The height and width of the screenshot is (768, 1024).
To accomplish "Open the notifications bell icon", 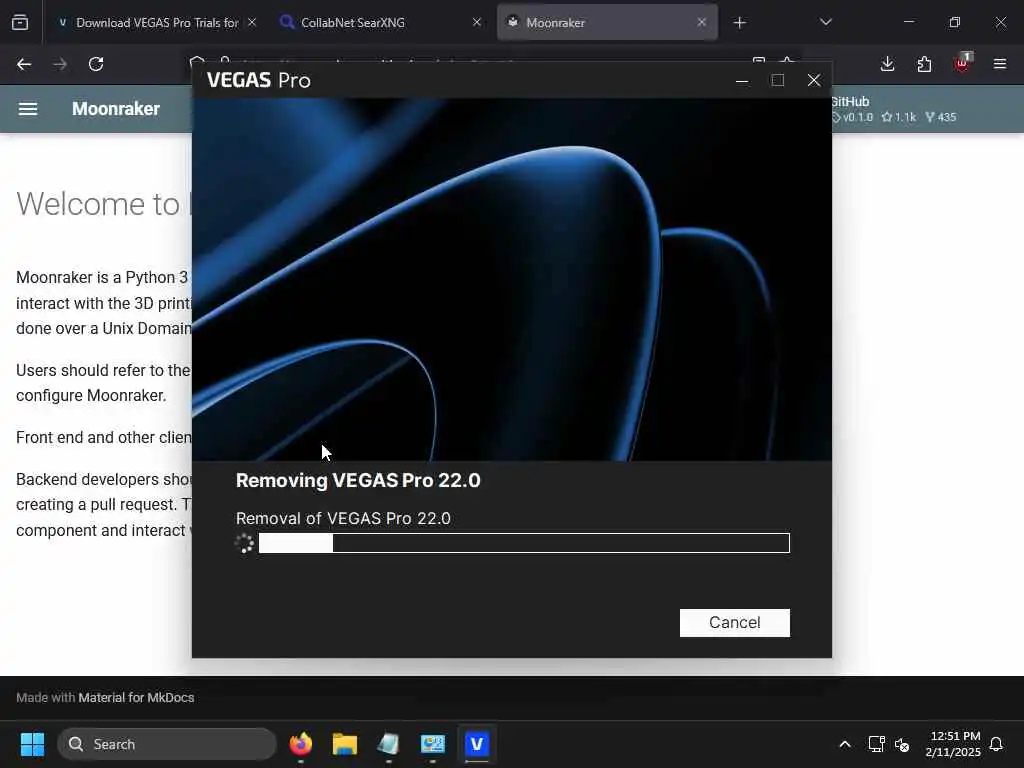I will pyautogui.click(x=996, y=744).
